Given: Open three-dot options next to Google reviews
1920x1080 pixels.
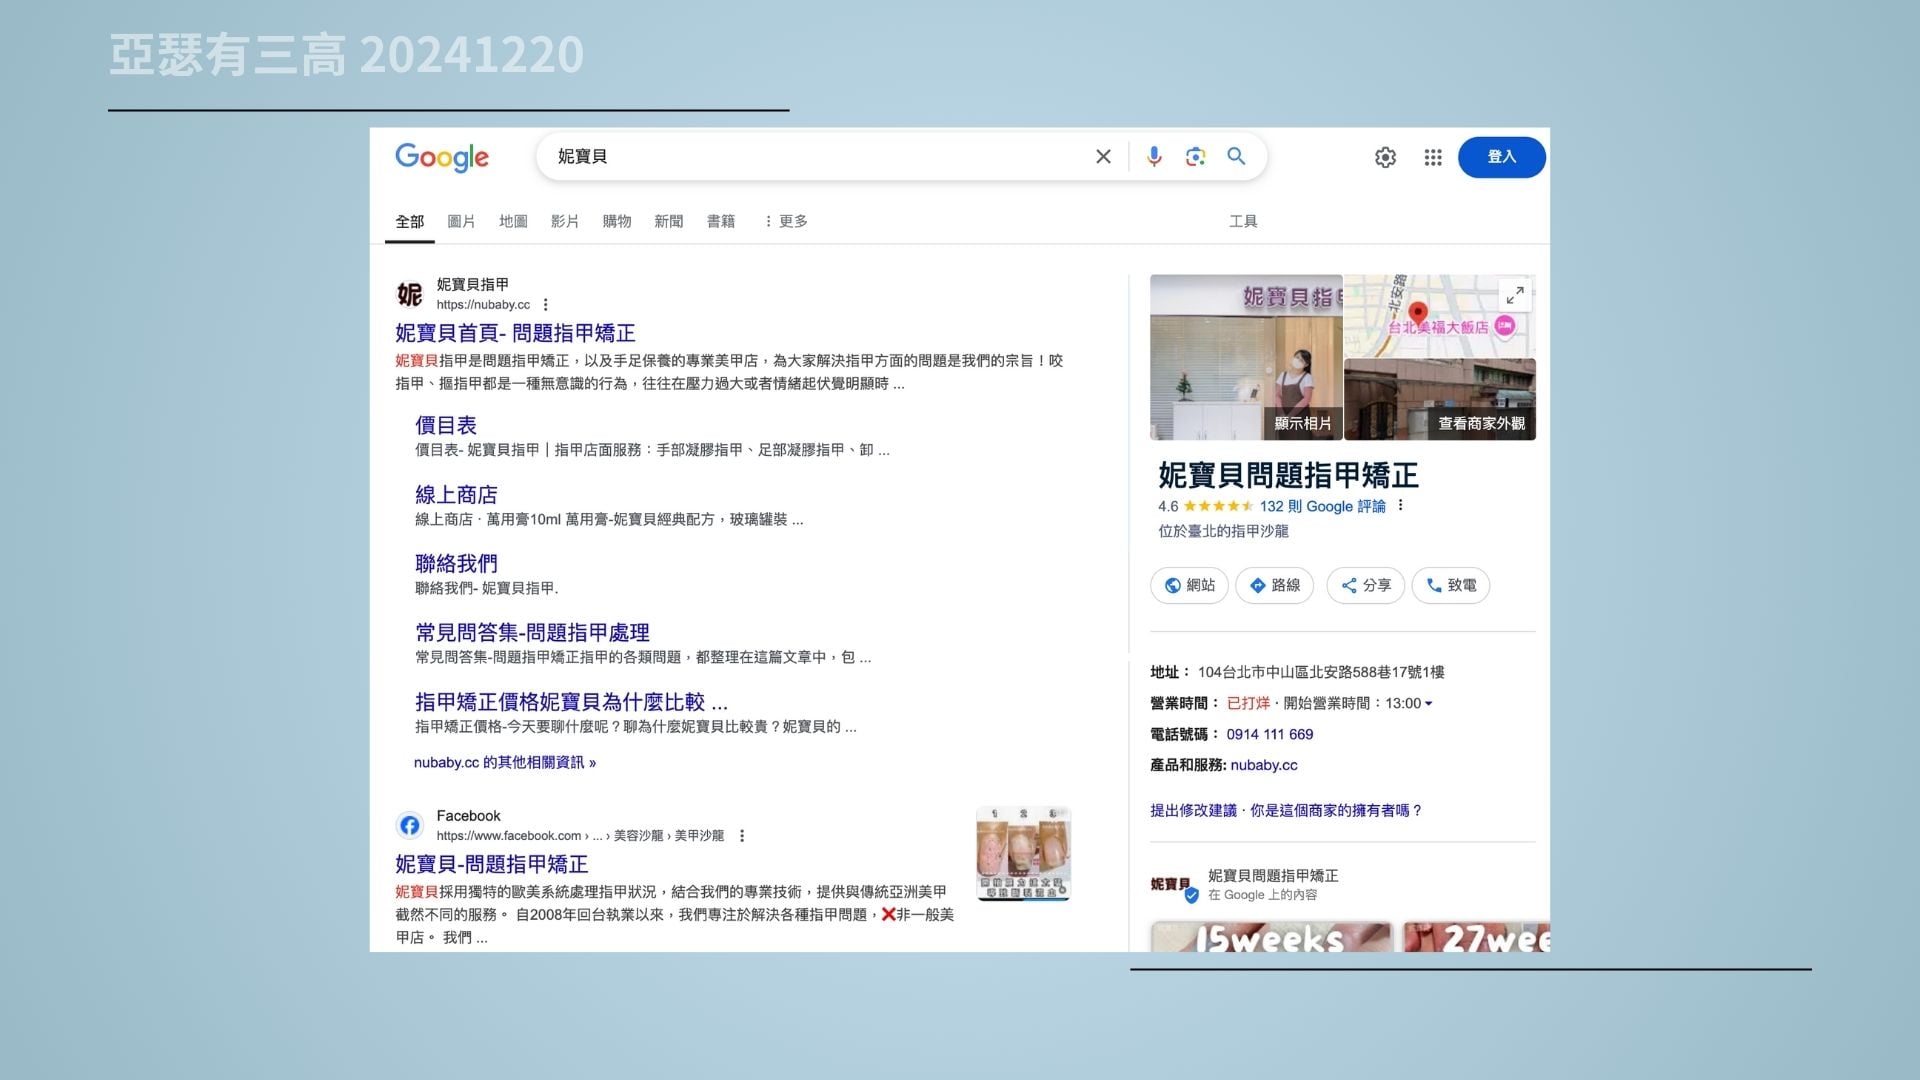Looking at the screenshot, I should tap(1401, 506).
